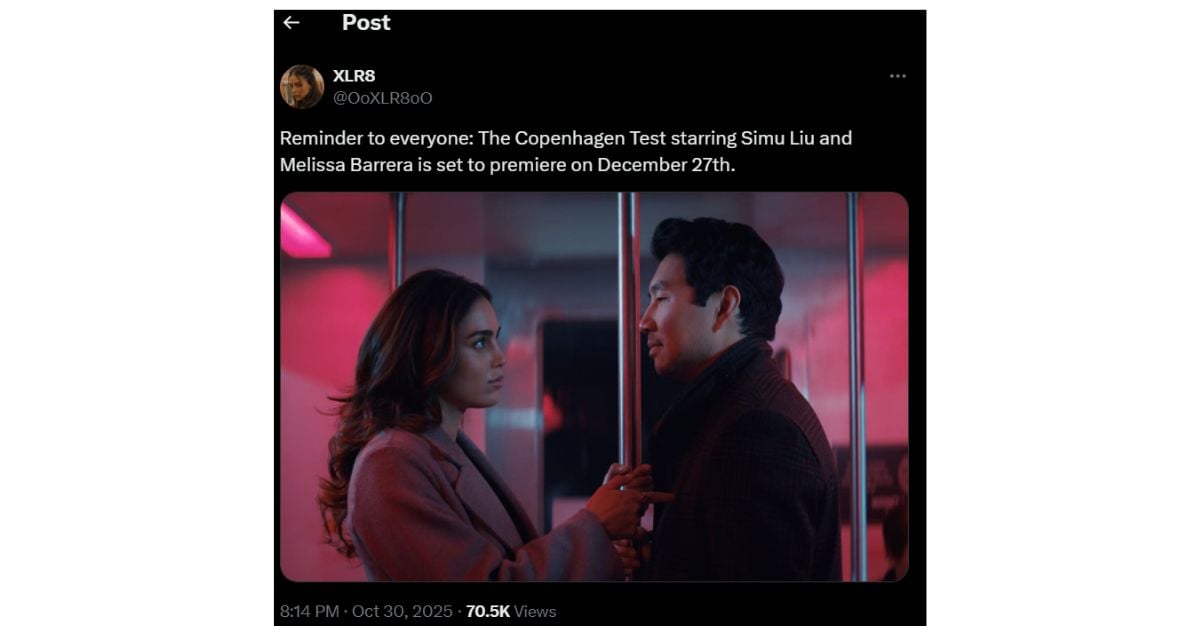
Task: Click the 8:14 PM timestamp
Action: pos(310,611)
